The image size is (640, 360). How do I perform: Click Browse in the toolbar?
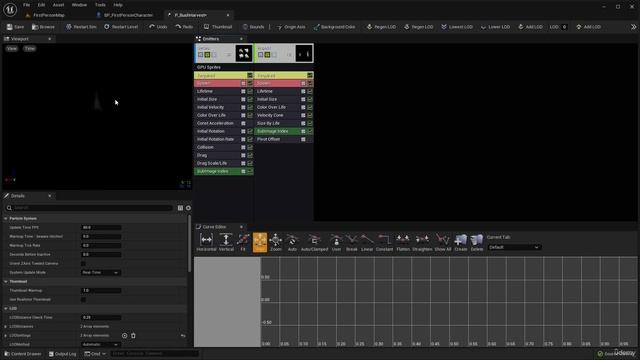(x=43, y=27)
